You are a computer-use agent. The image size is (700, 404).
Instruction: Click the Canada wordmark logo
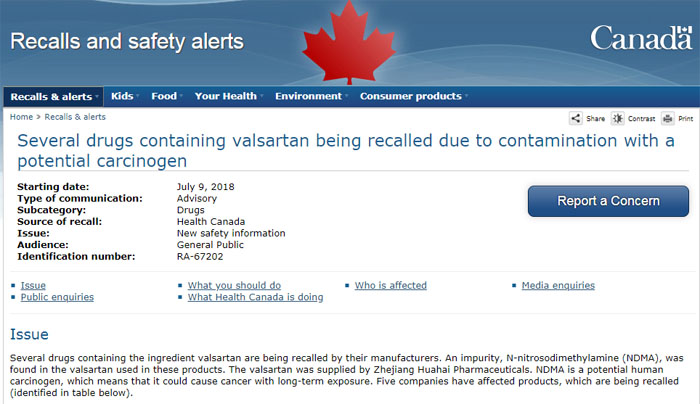point(639,39)
